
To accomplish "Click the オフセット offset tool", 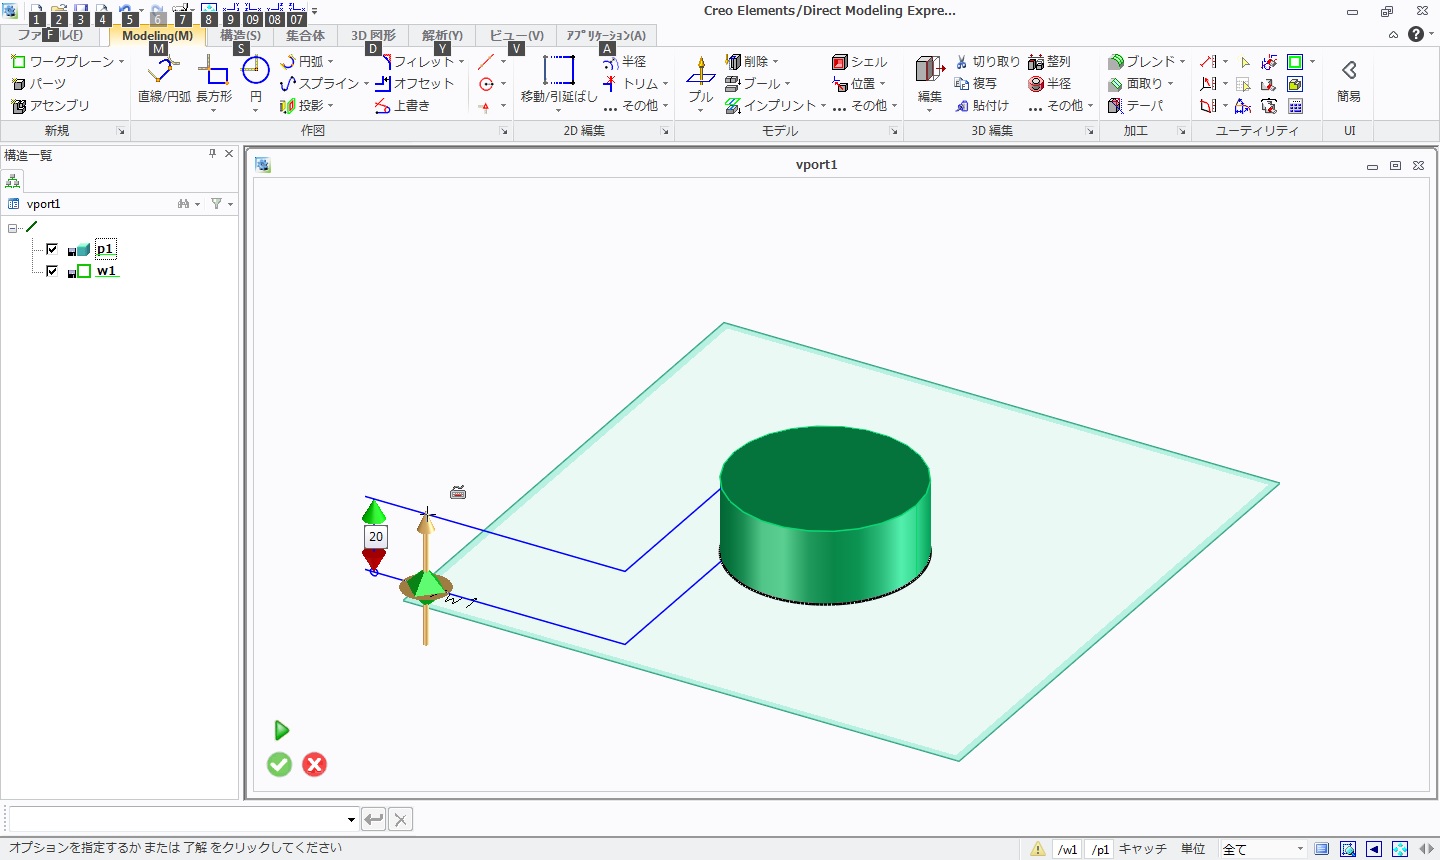I will (415, 83).
